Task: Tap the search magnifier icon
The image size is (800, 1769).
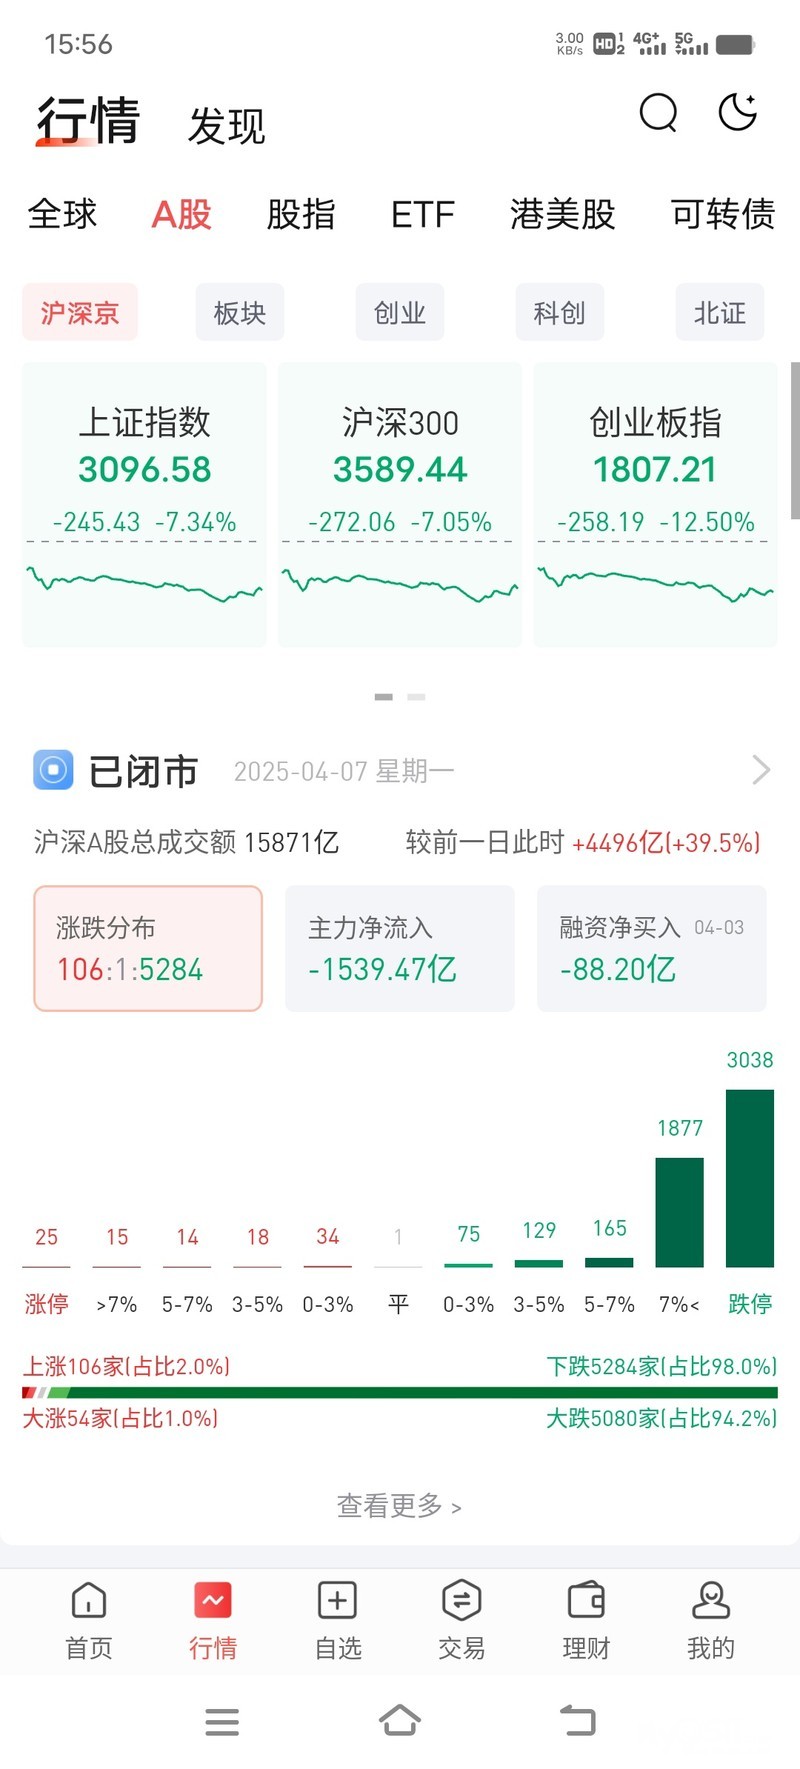Action: coord(658,113)
